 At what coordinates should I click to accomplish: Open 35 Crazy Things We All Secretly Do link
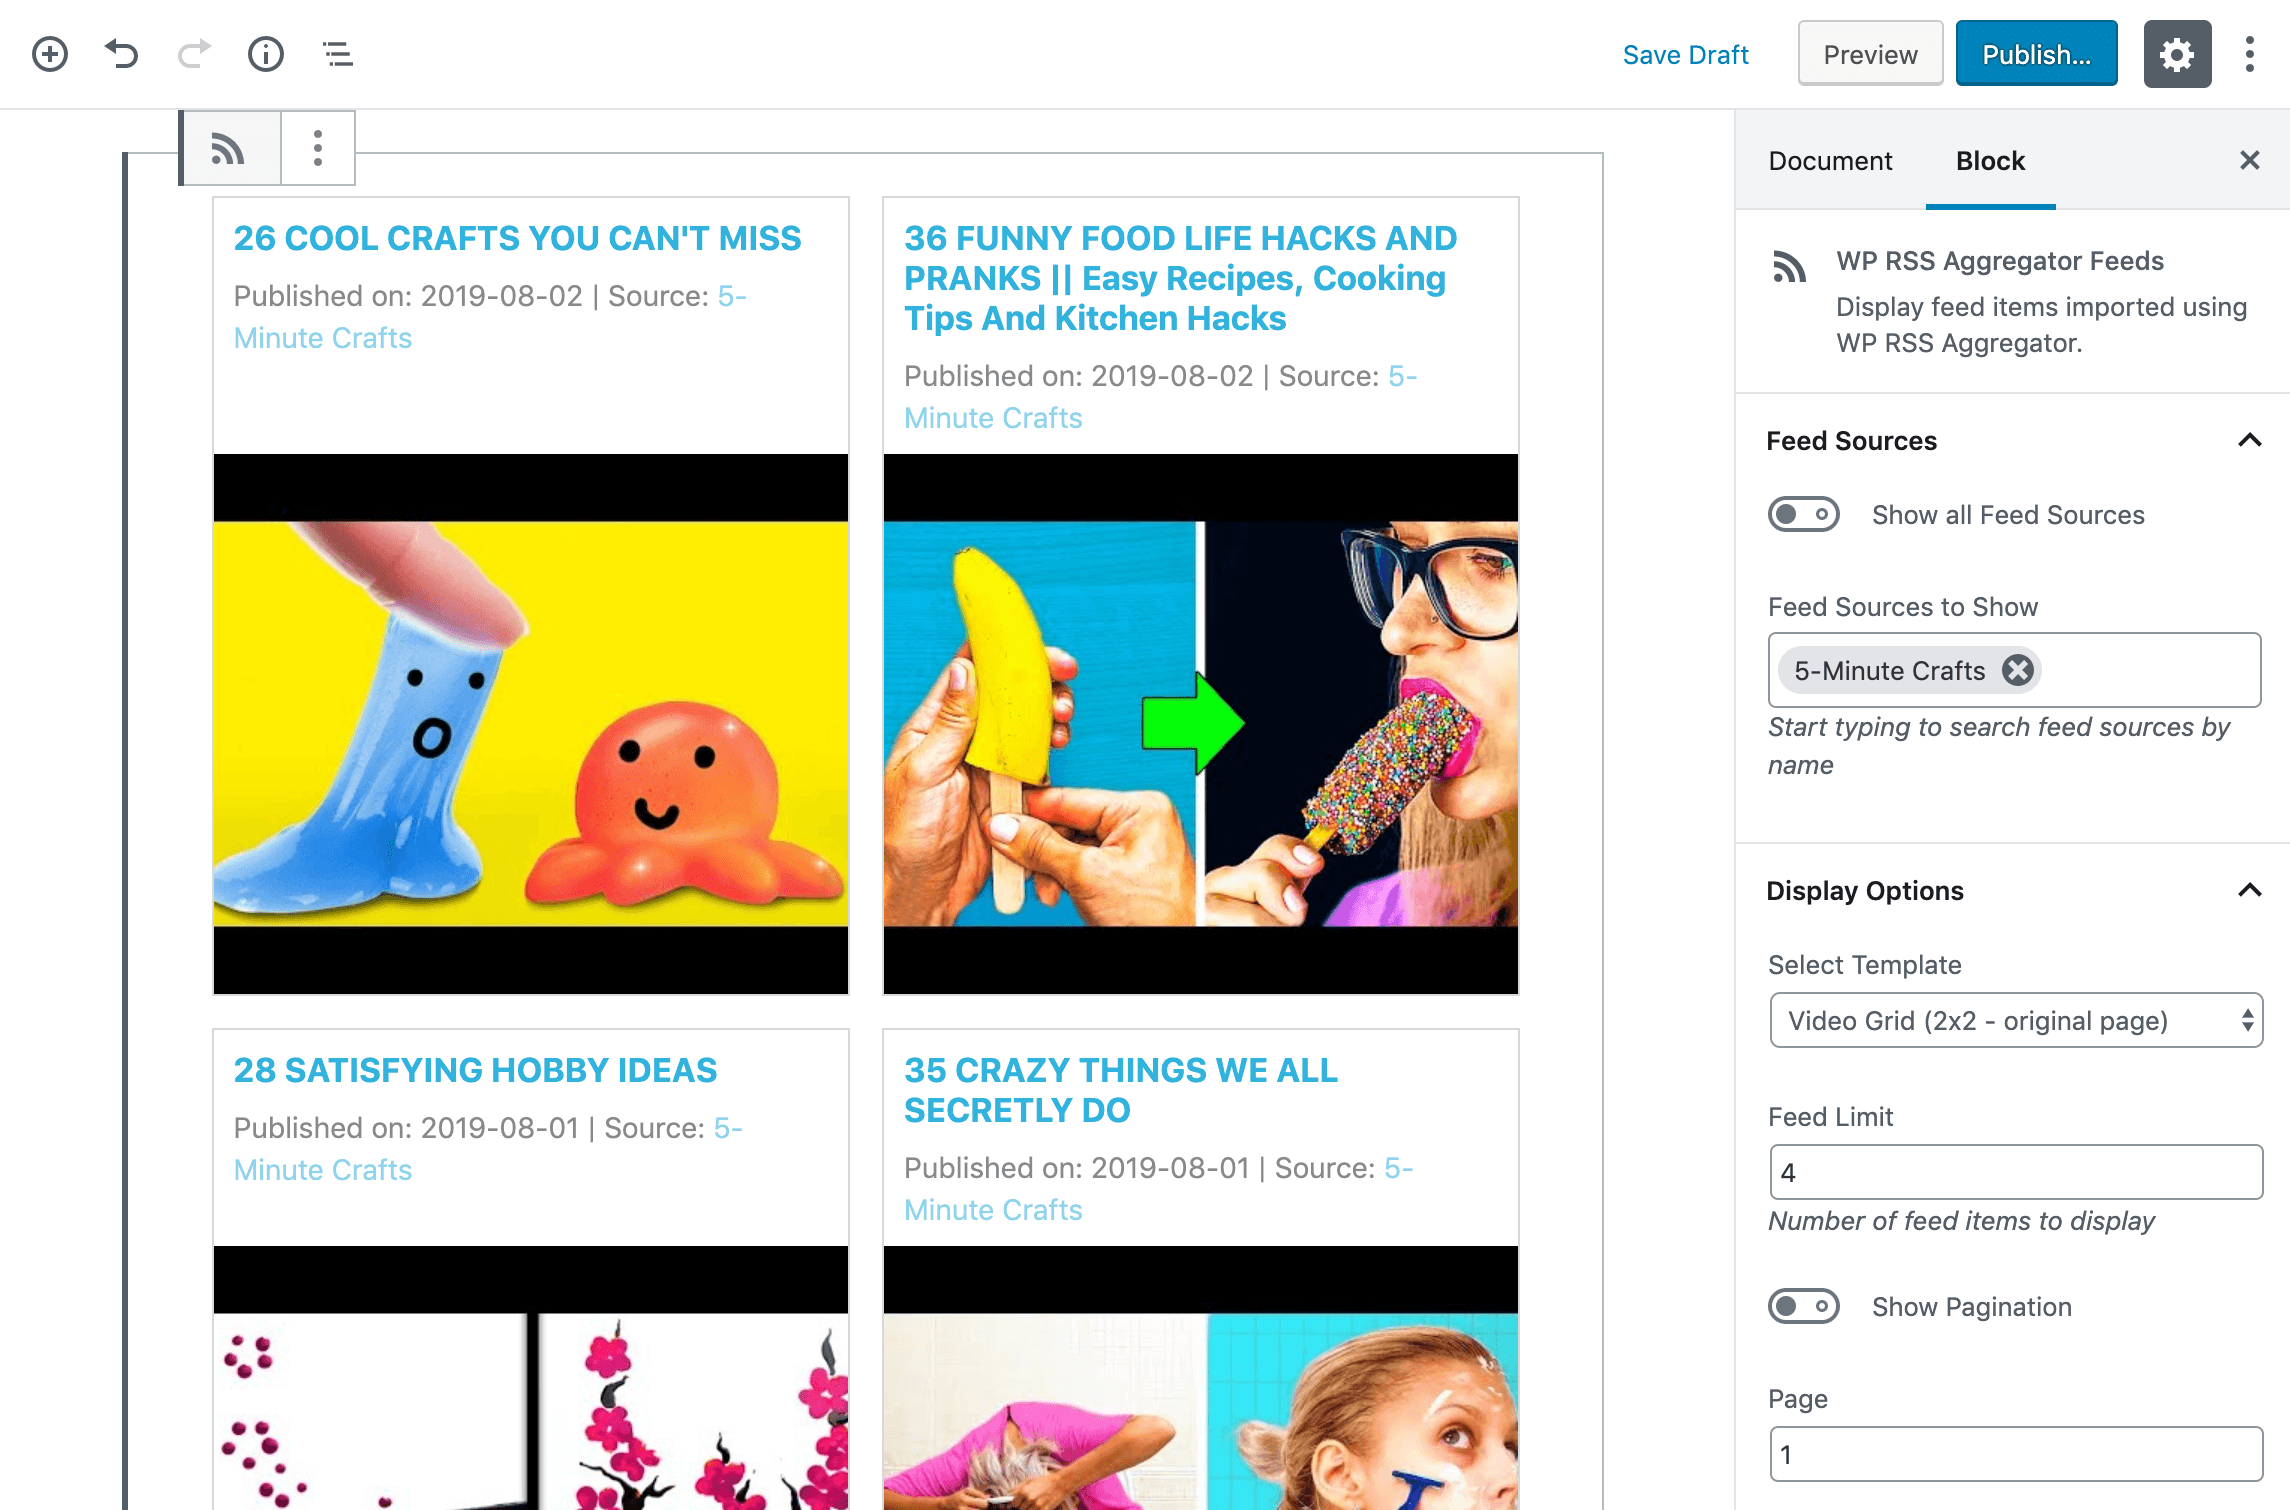(x=1120, y=1090)
